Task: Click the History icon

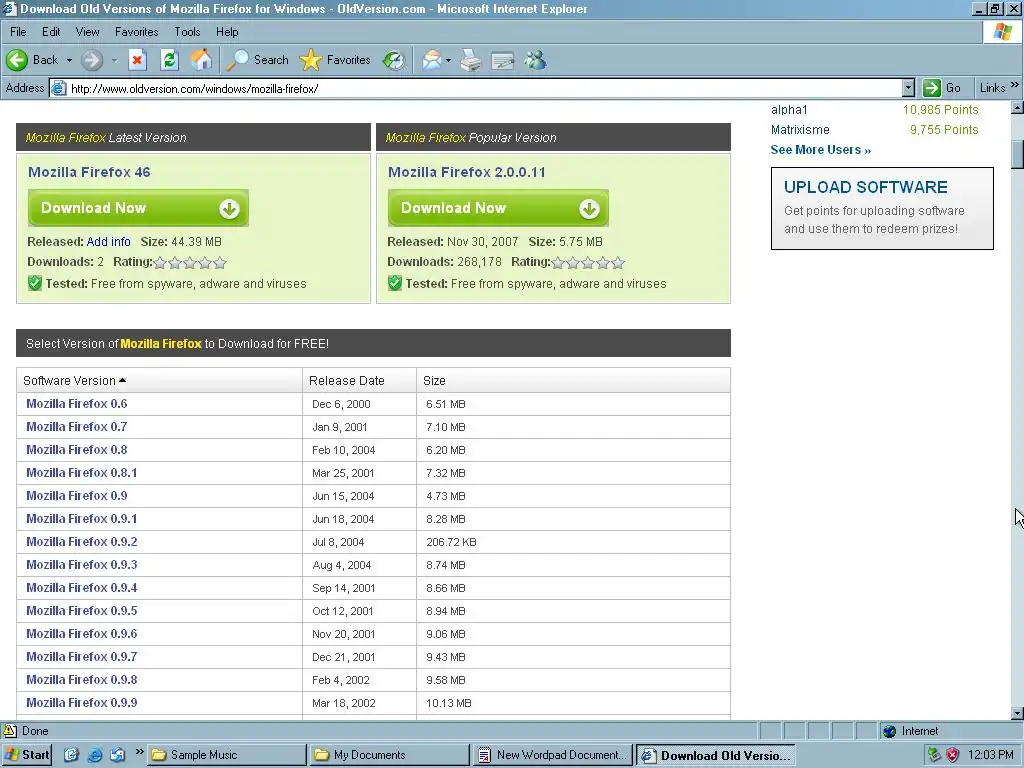Action: click(394, 60)
